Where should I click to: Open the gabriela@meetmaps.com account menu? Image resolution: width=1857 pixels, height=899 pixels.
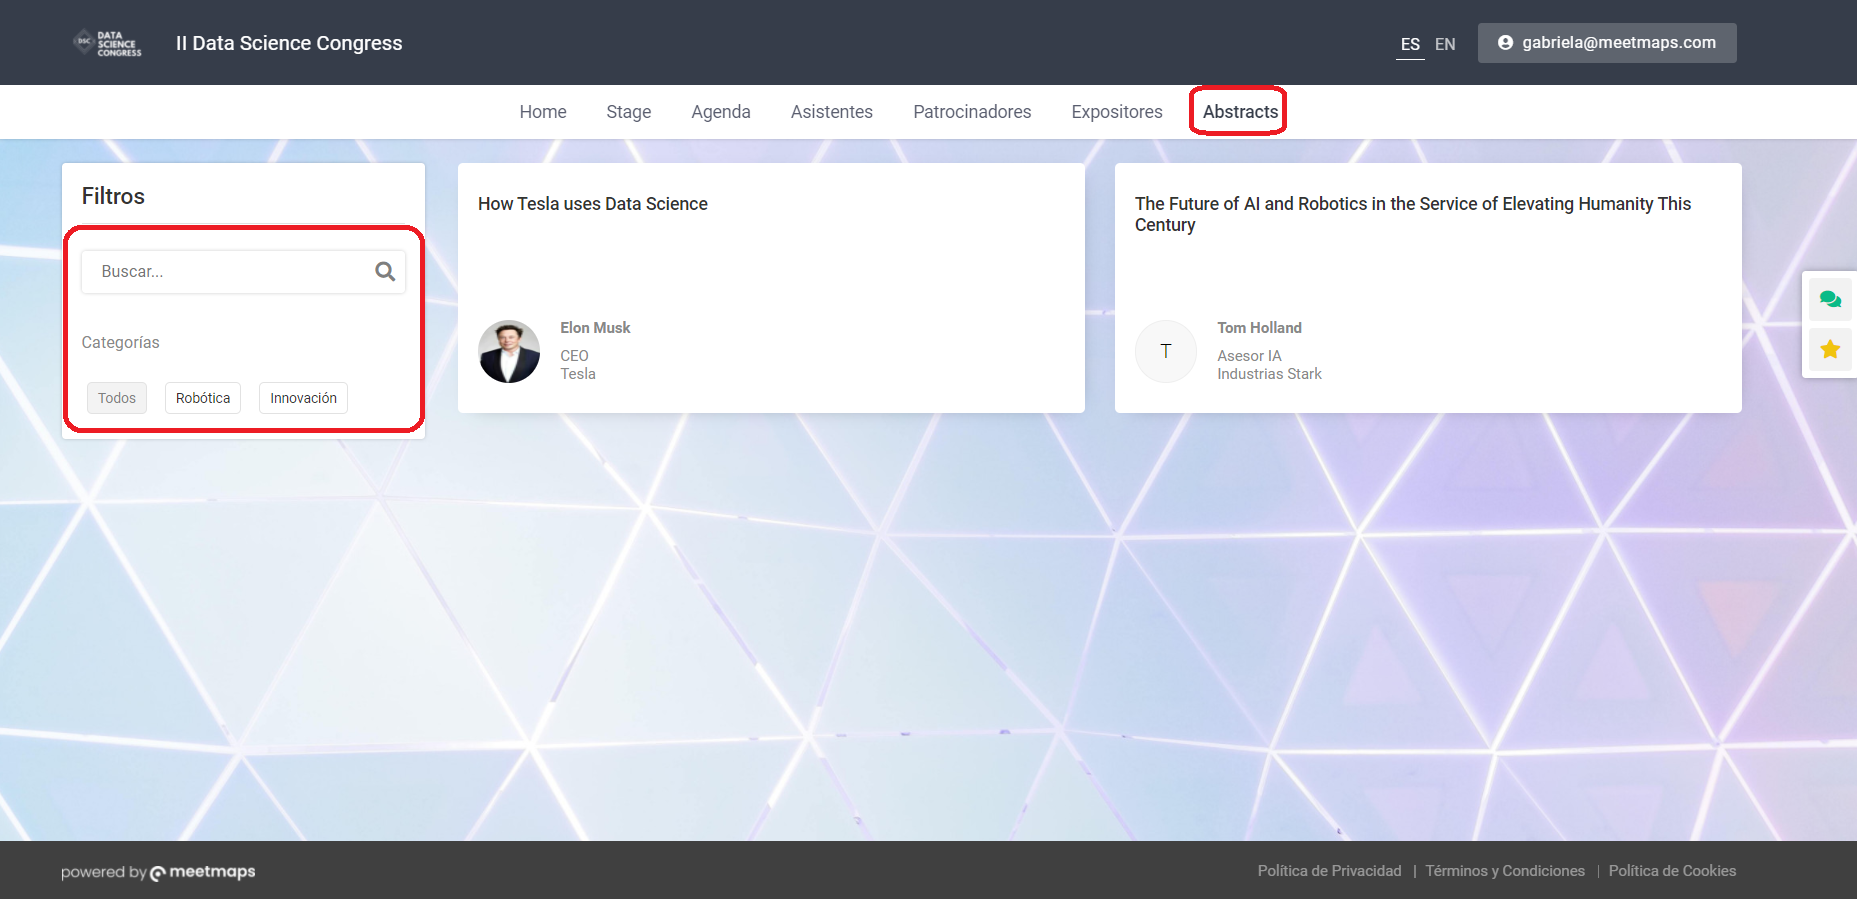click(x=1607, y=43)
